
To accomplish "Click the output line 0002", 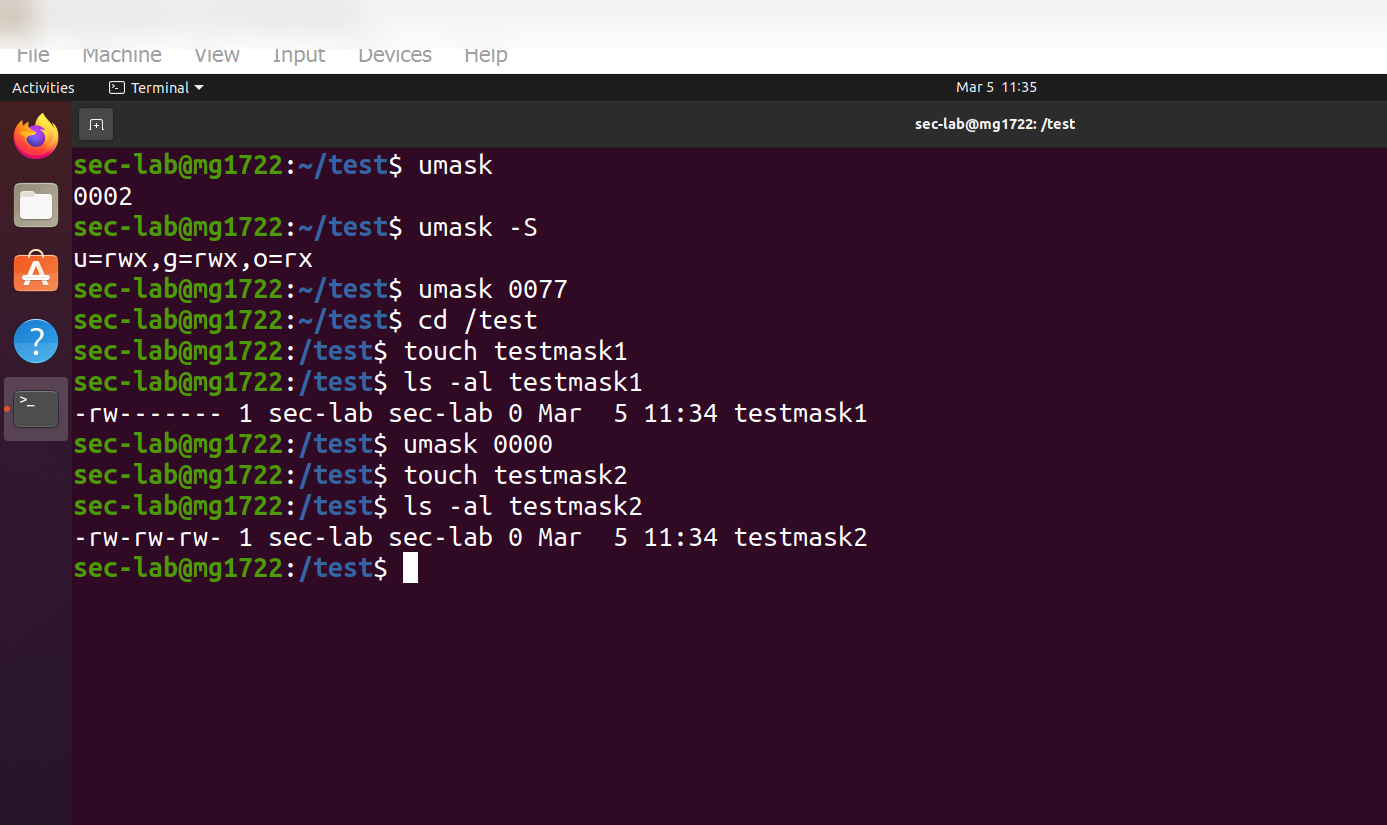I will (x=103, y=196).
